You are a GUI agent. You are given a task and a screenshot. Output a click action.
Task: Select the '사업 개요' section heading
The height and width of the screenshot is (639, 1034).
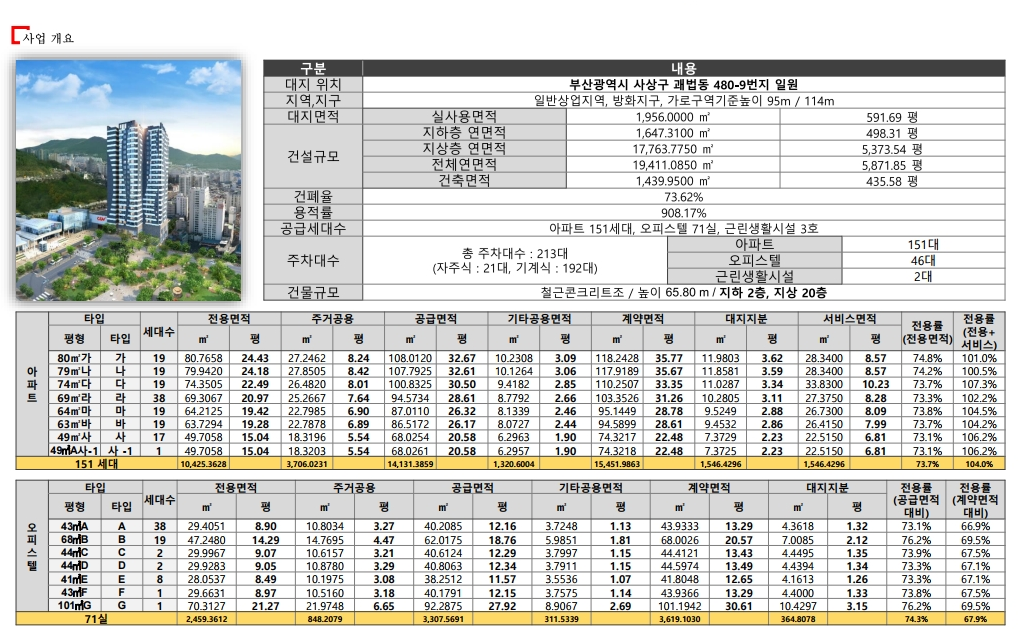(x=48, y=38)
